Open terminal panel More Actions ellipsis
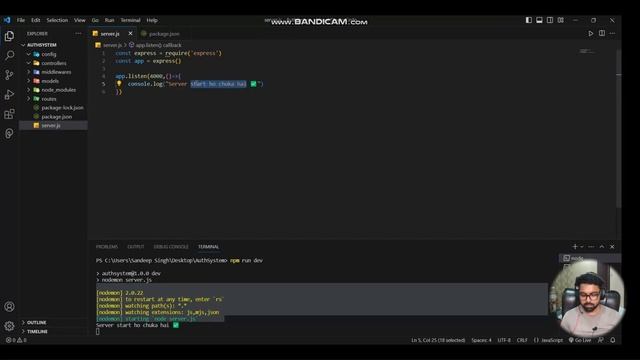 pos(591,247)
